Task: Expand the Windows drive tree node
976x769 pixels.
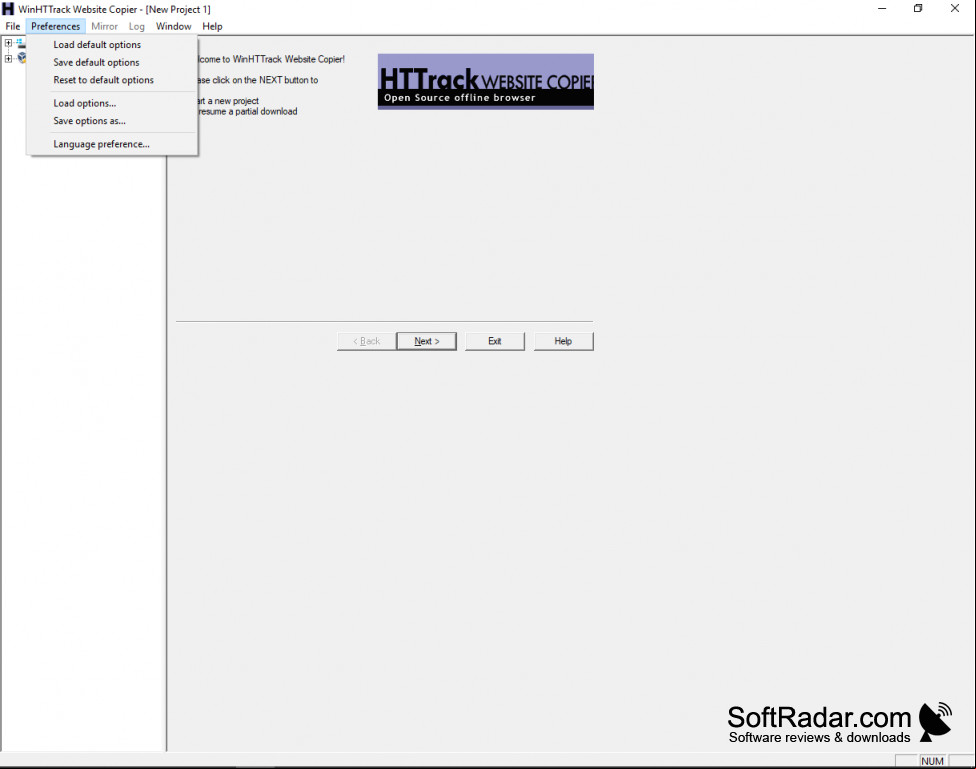Action: click(8, 43)
